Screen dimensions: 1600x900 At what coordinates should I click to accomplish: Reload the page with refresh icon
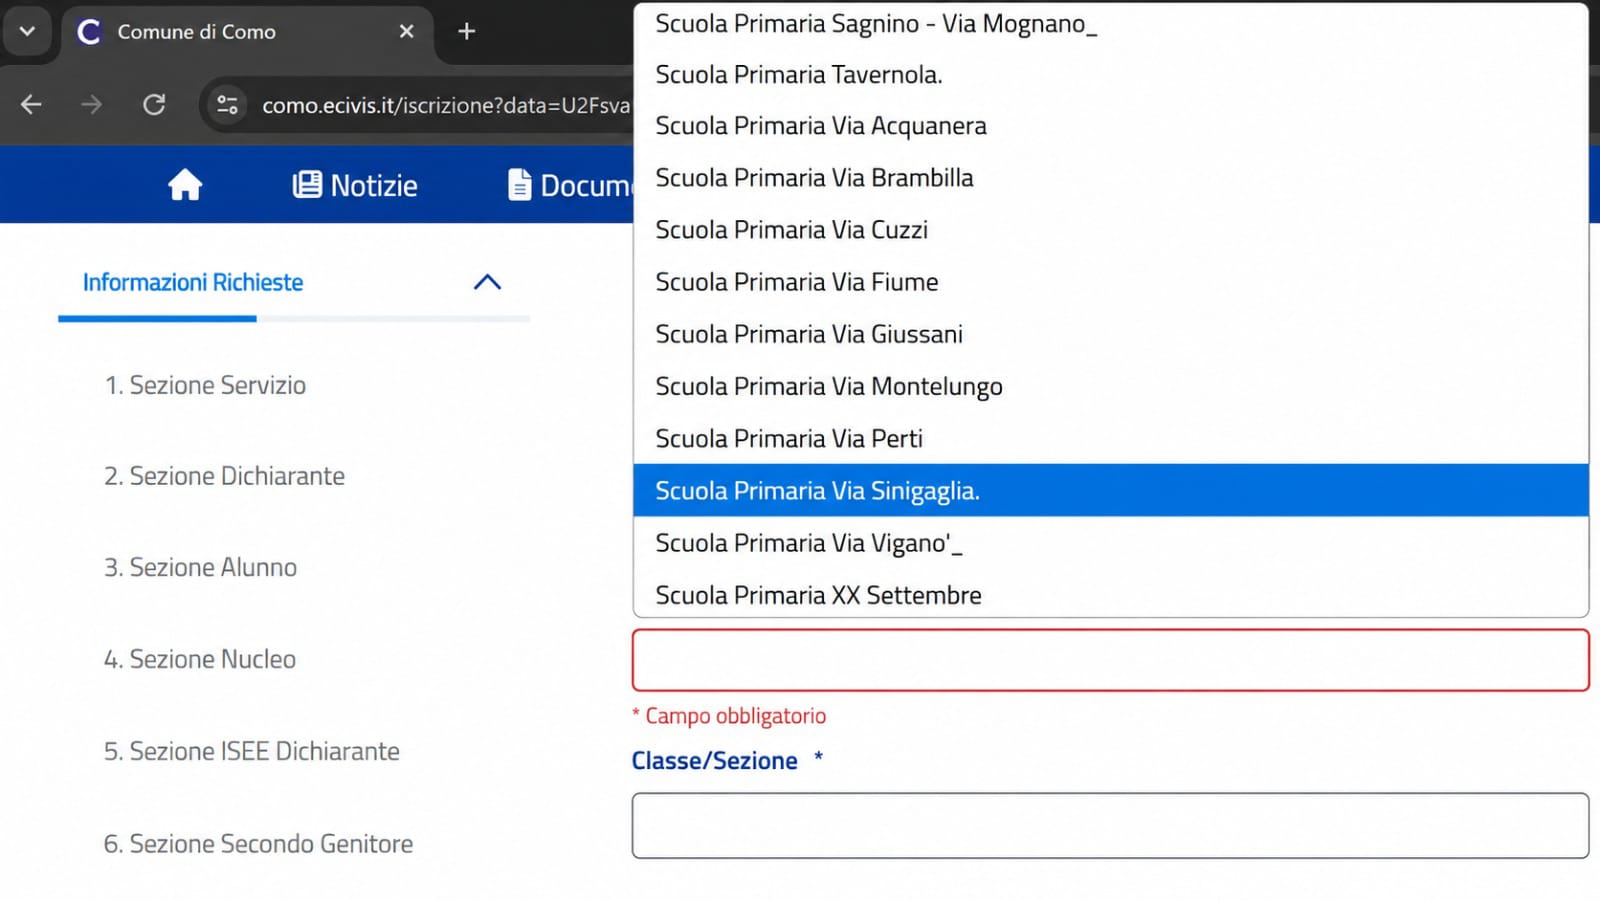point(154,104)
